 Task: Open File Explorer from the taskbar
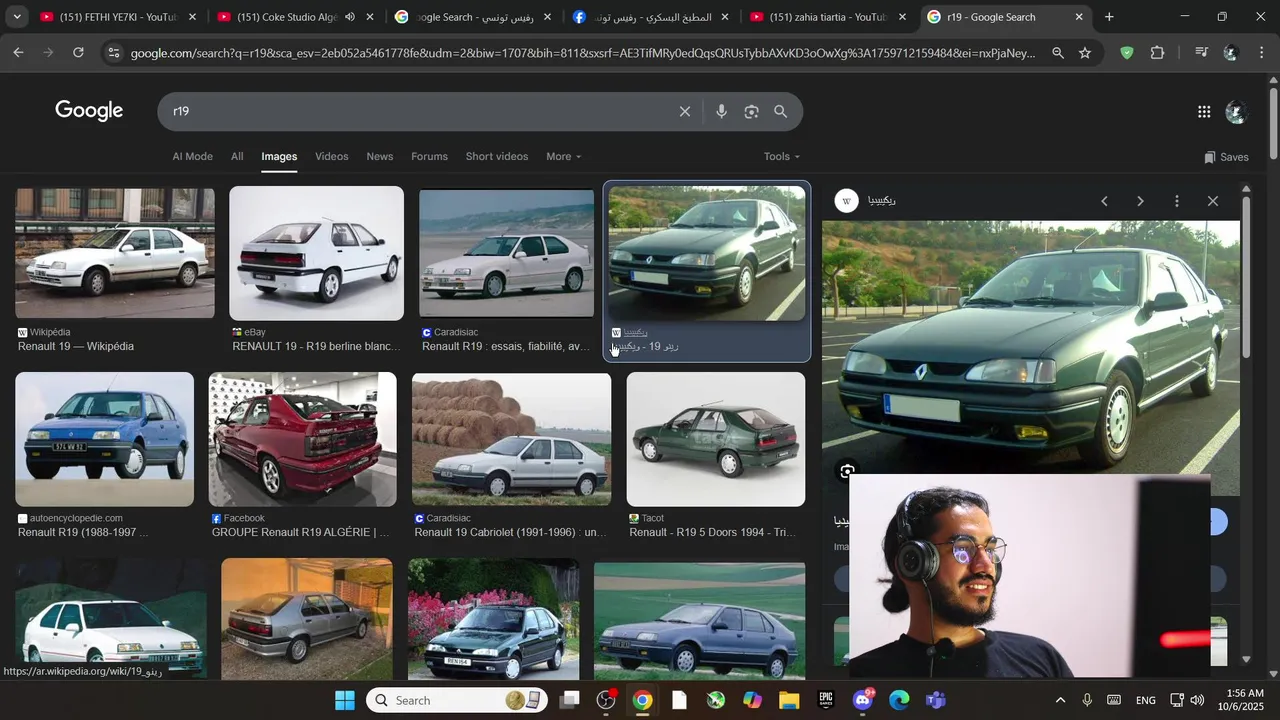789,700
